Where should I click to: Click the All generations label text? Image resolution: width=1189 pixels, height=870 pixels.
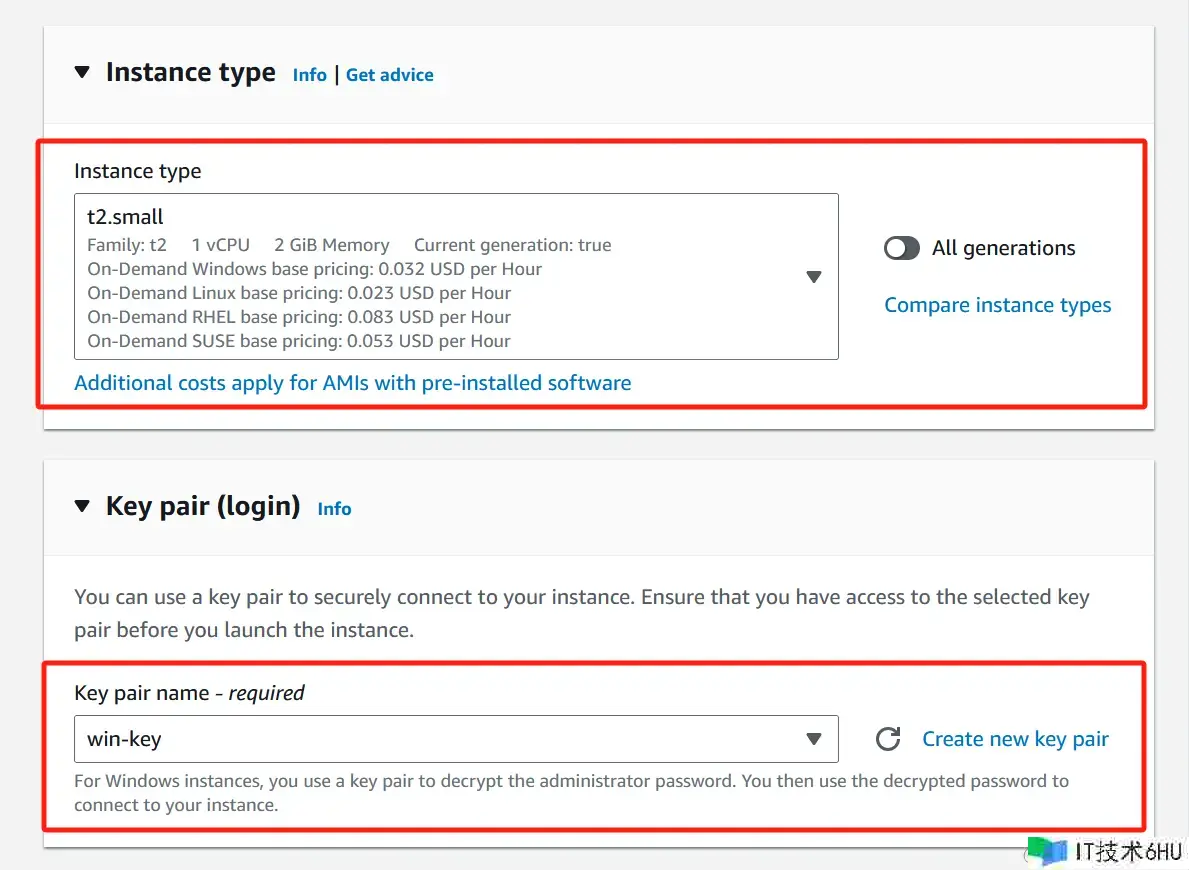click(1003, 248)
